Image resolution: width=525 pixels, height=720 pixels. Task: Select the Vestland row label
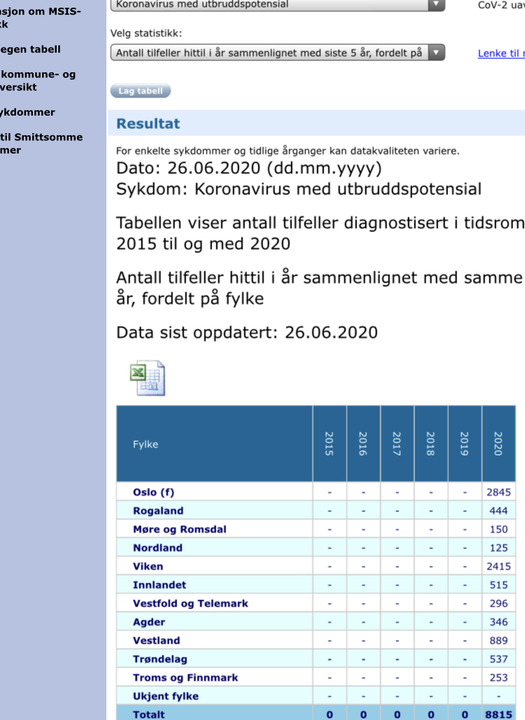click(156, 640)
